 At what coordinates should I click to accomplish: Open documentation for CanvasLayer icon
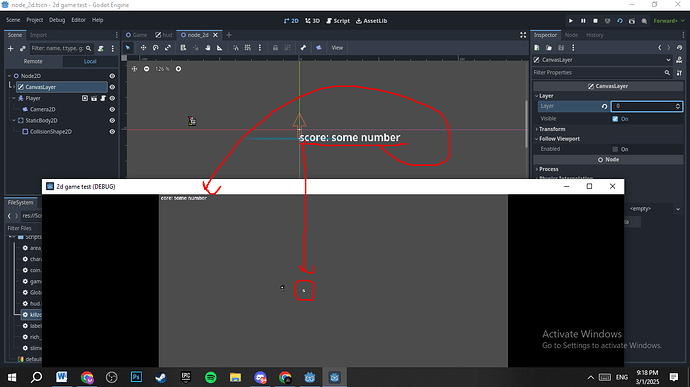tap(679, 60)
